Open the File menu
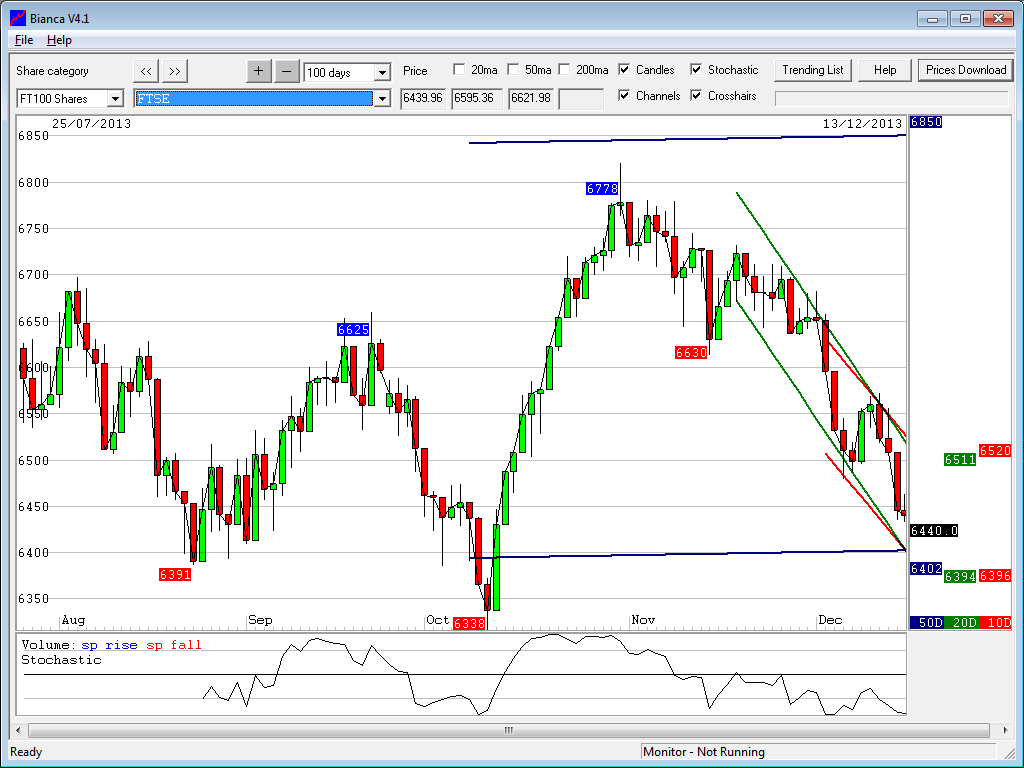Image resolution: width=1024 pixels, height=768 pixels. pos(24,40)
